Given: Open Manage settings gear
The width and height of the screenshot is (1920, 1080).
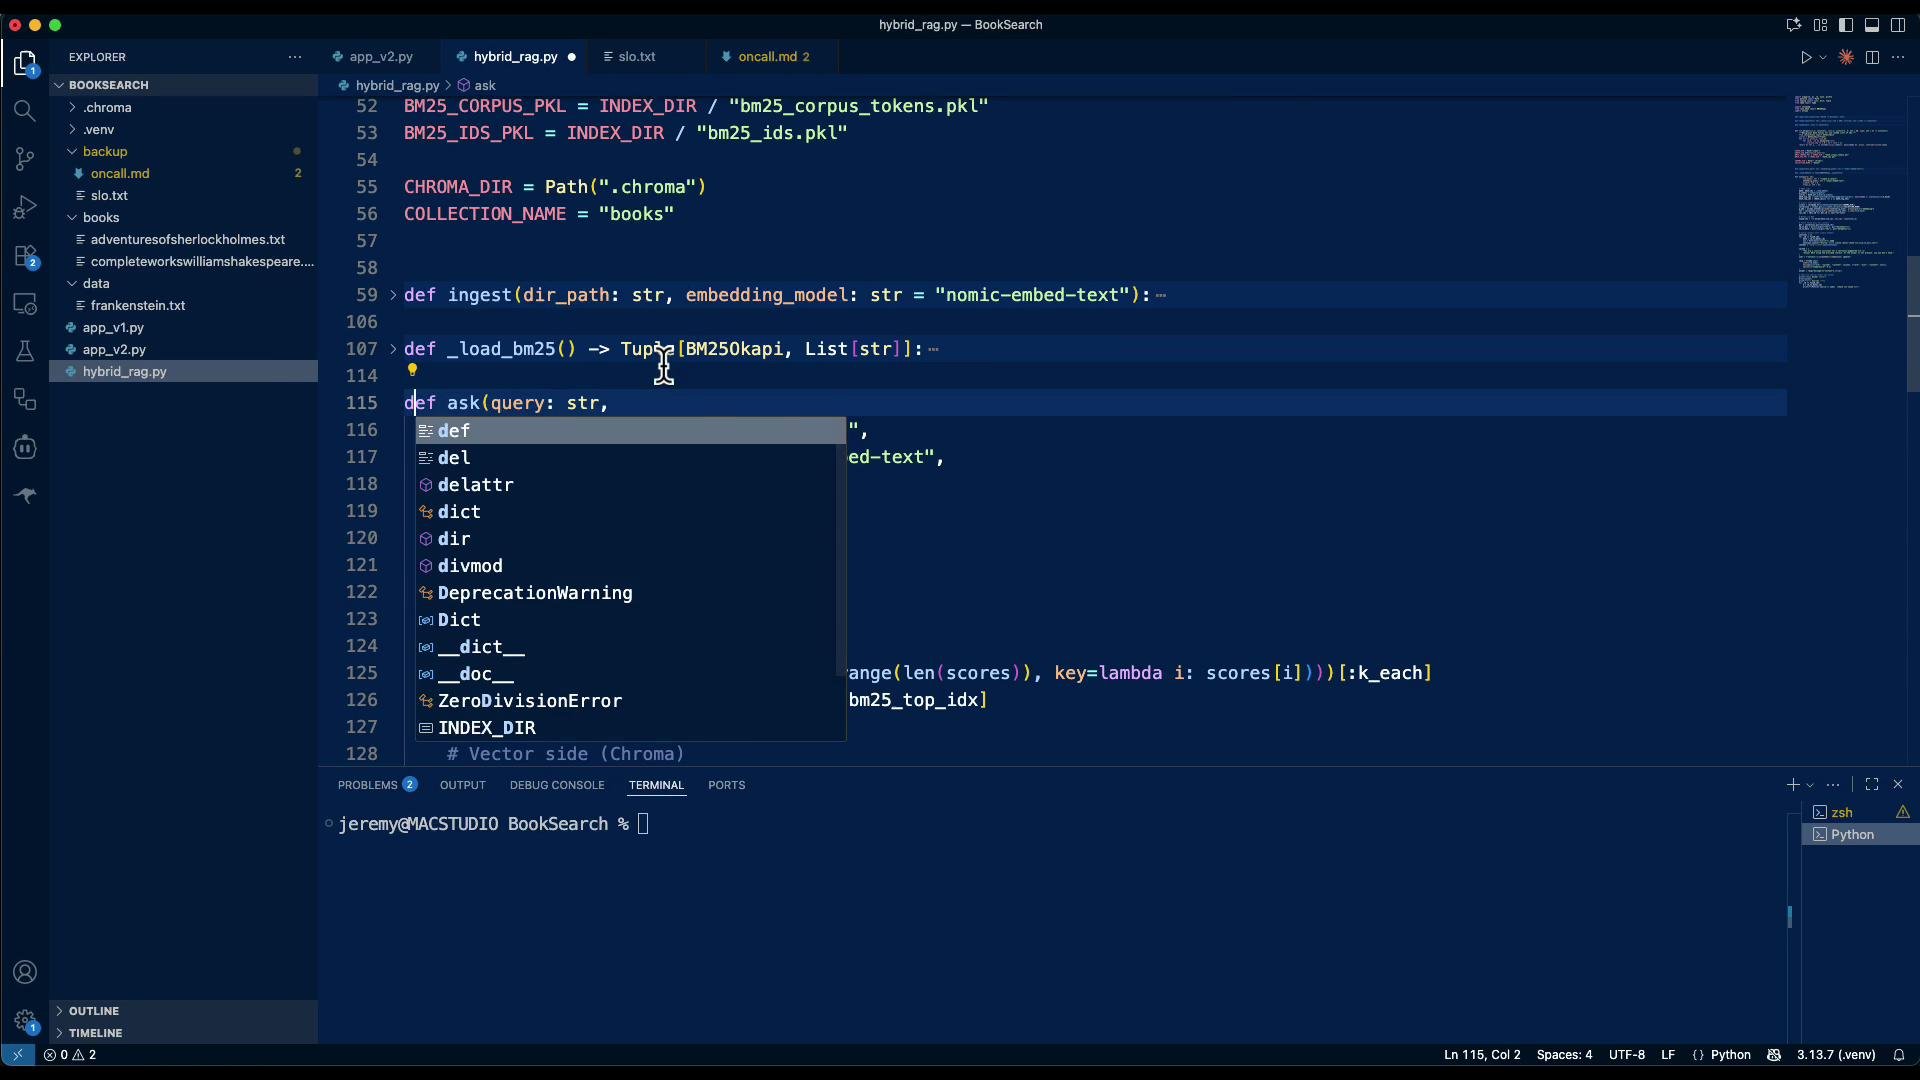Looking at the screenshot, I should pos(25,1021).
